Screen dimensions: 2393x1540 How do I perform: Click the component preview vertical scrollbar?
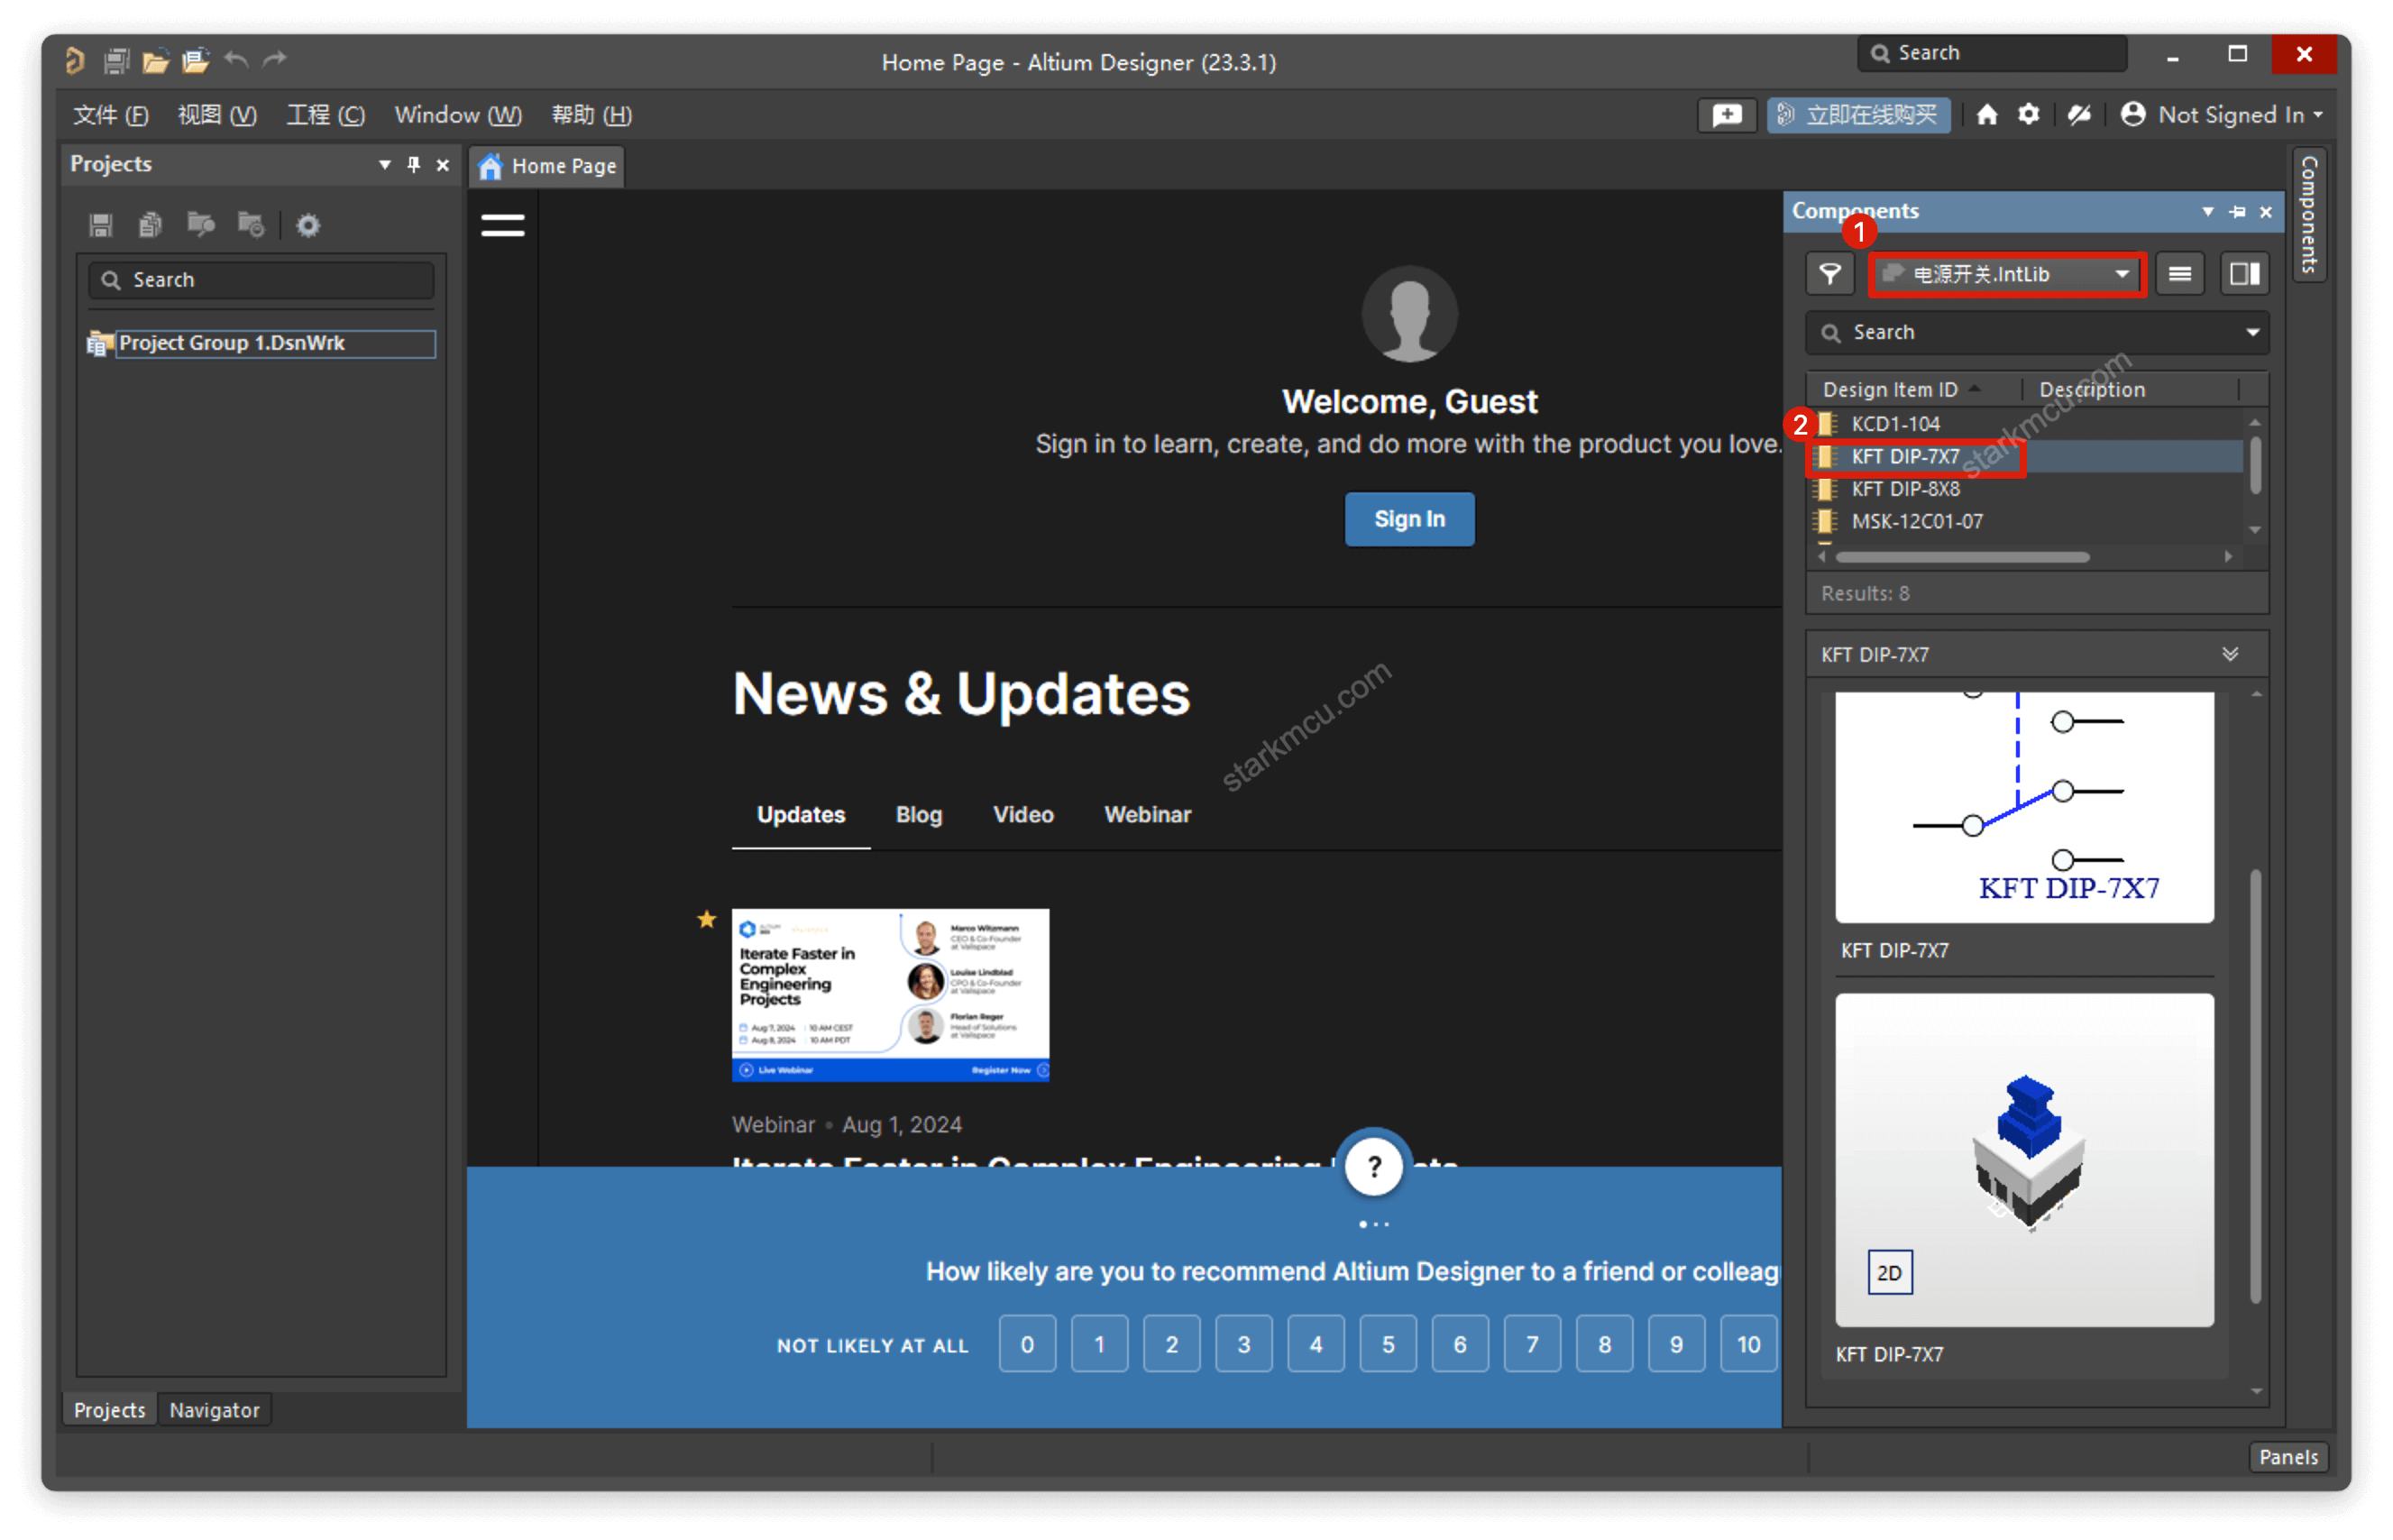(2254, 1085)
